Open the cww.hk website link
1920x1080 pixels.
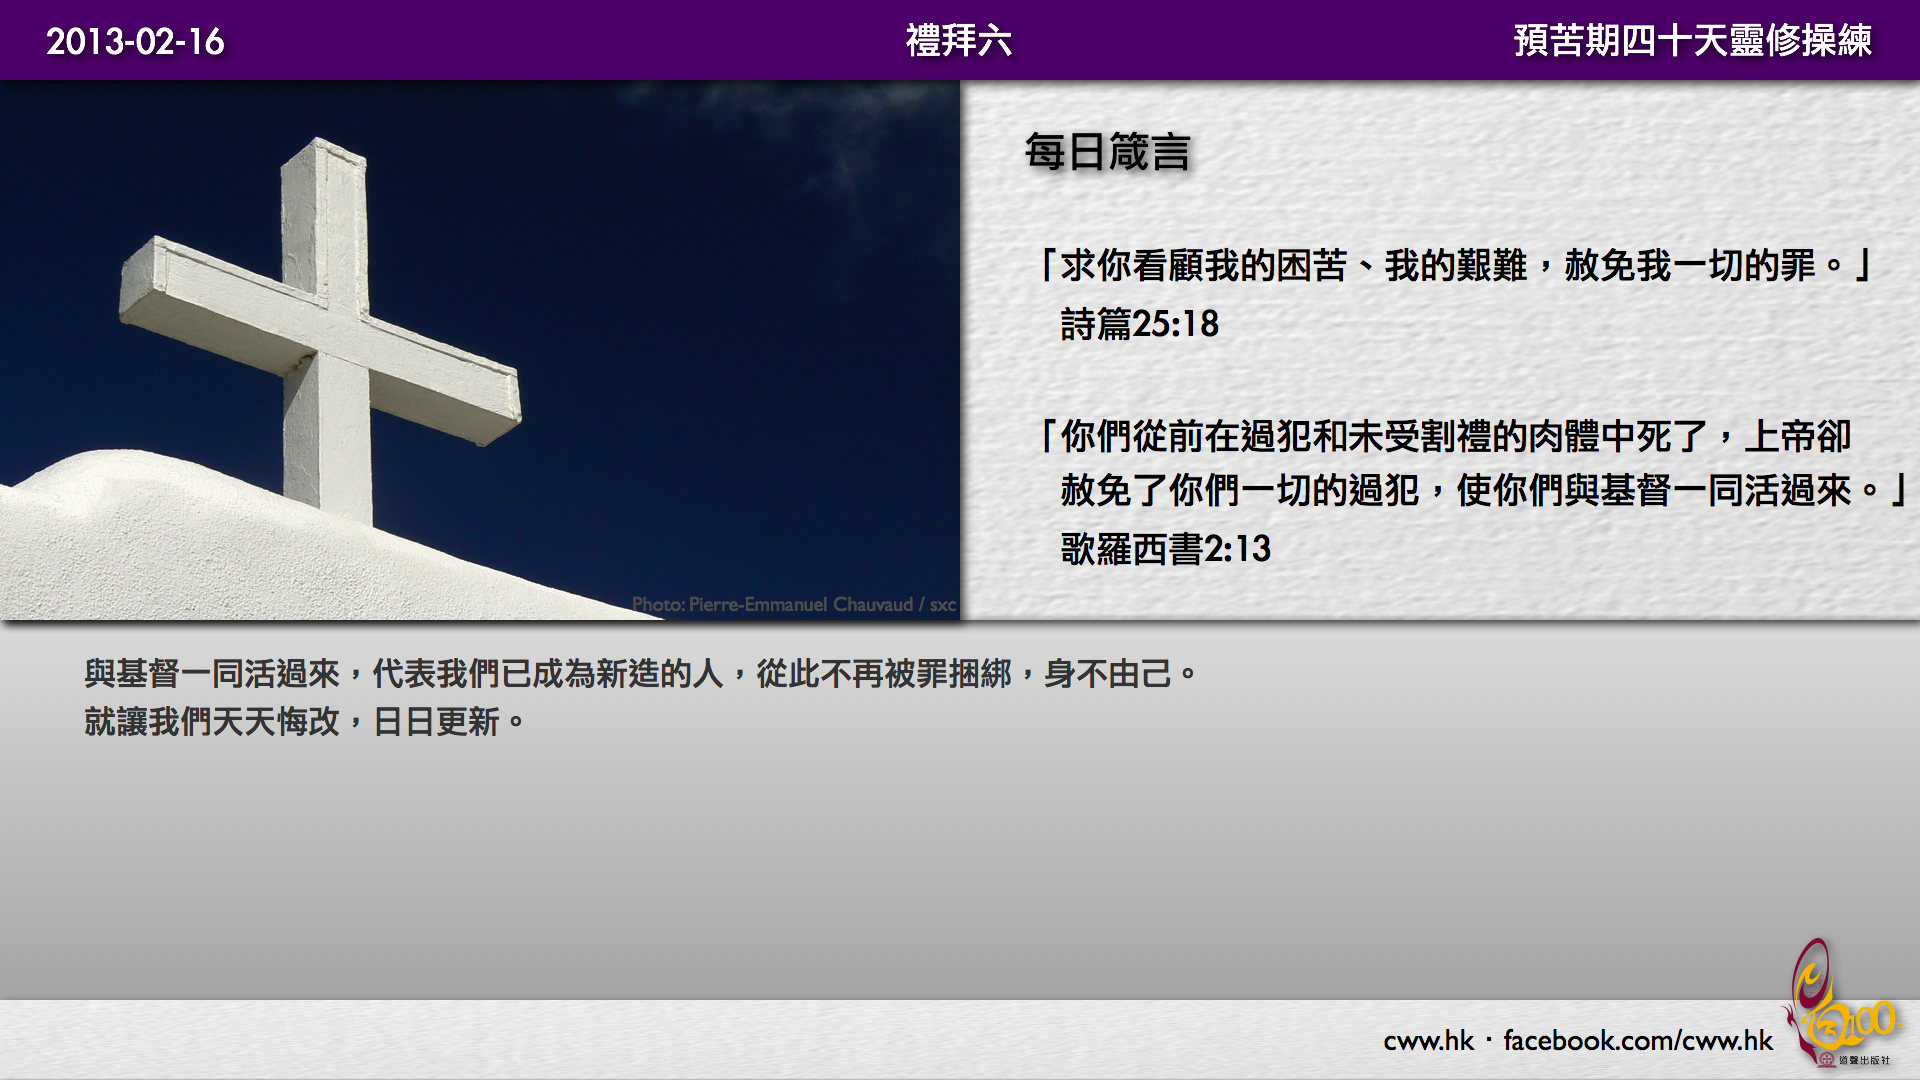pyautogui.click(x=1428, y=1041)
